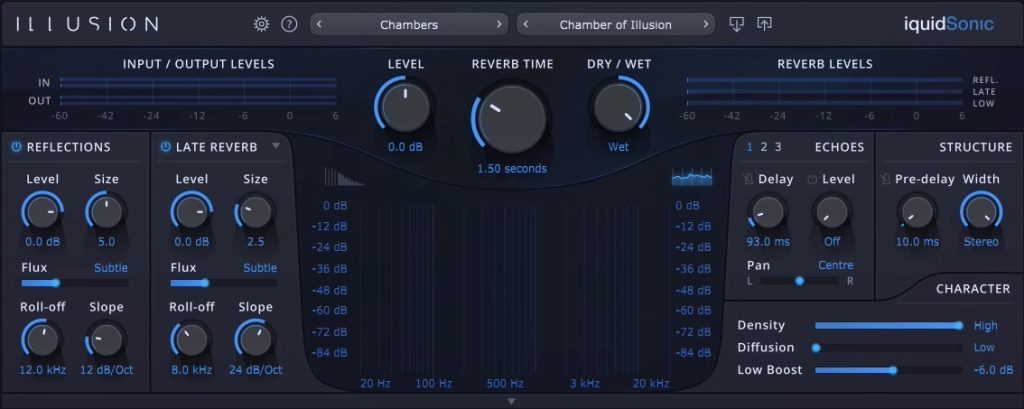Toggle the Echoes Level power switch
The height and width of the screenshot is (409, 1024).
811,180
